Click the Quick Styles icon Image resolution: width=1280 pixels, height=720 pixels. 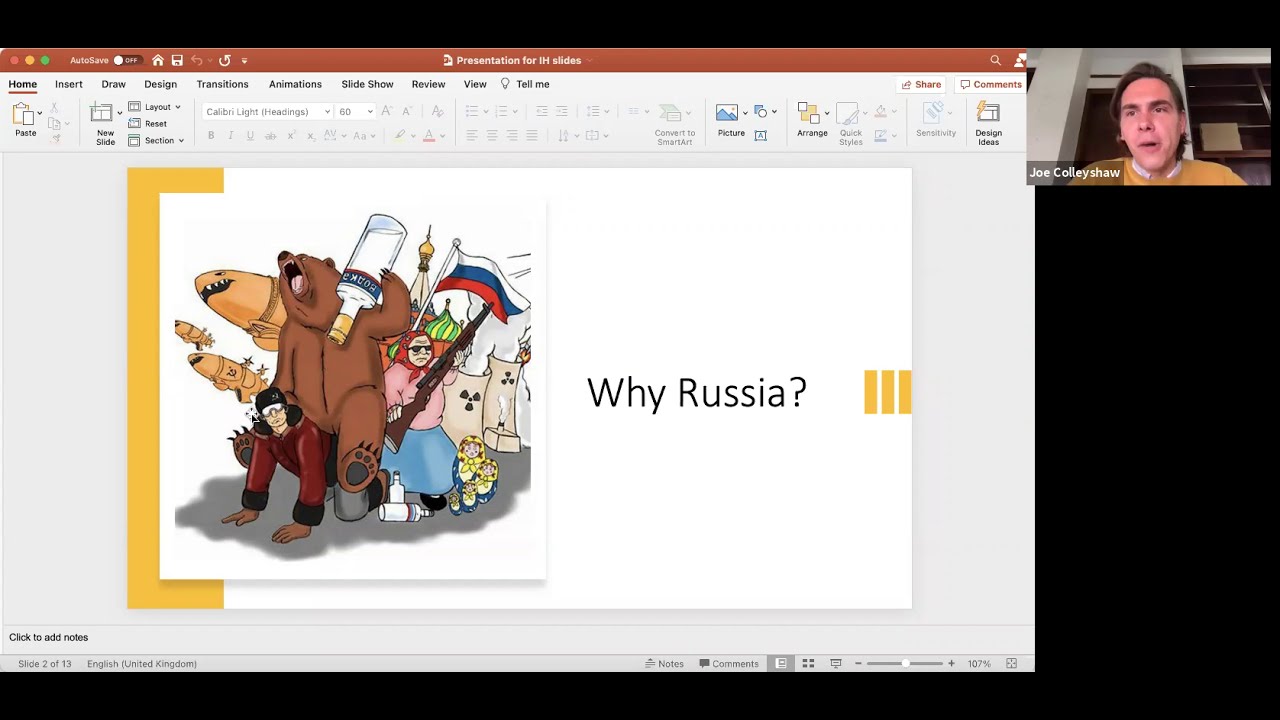pos(848,113)
